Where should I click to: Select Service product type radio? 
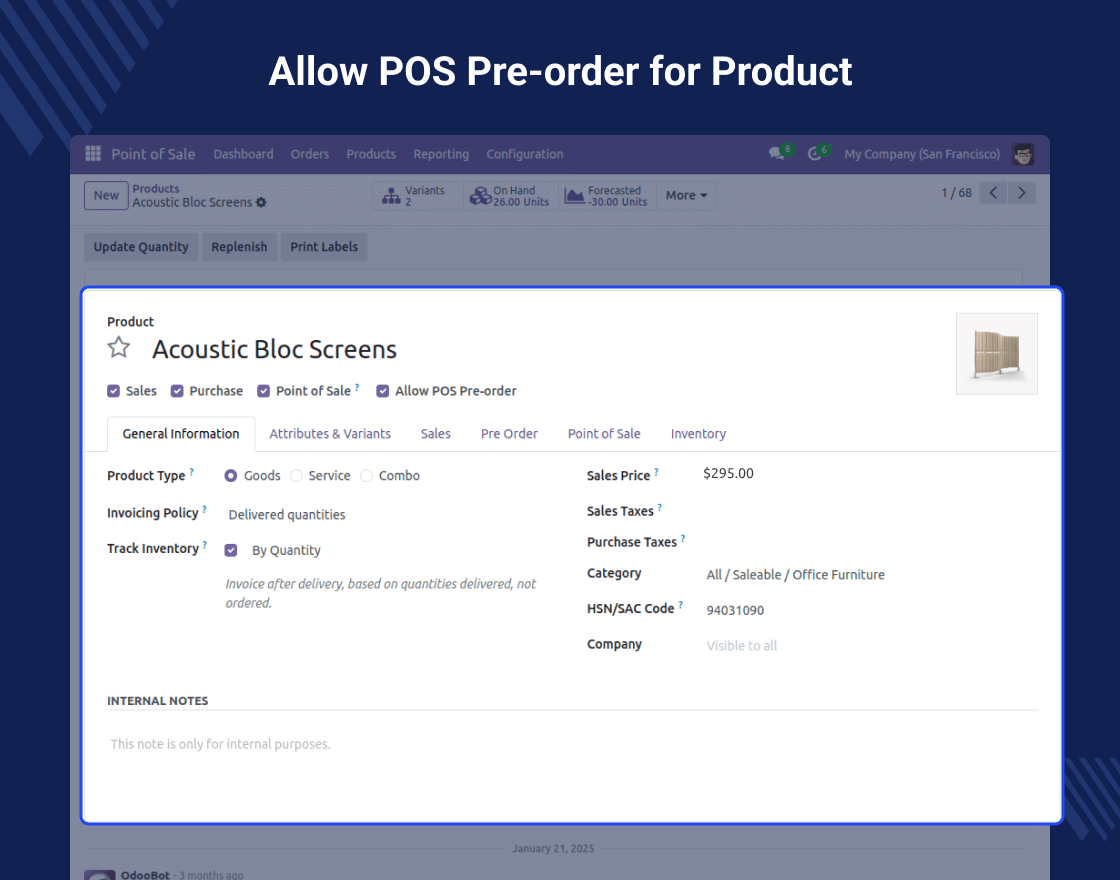pos(296,476)
